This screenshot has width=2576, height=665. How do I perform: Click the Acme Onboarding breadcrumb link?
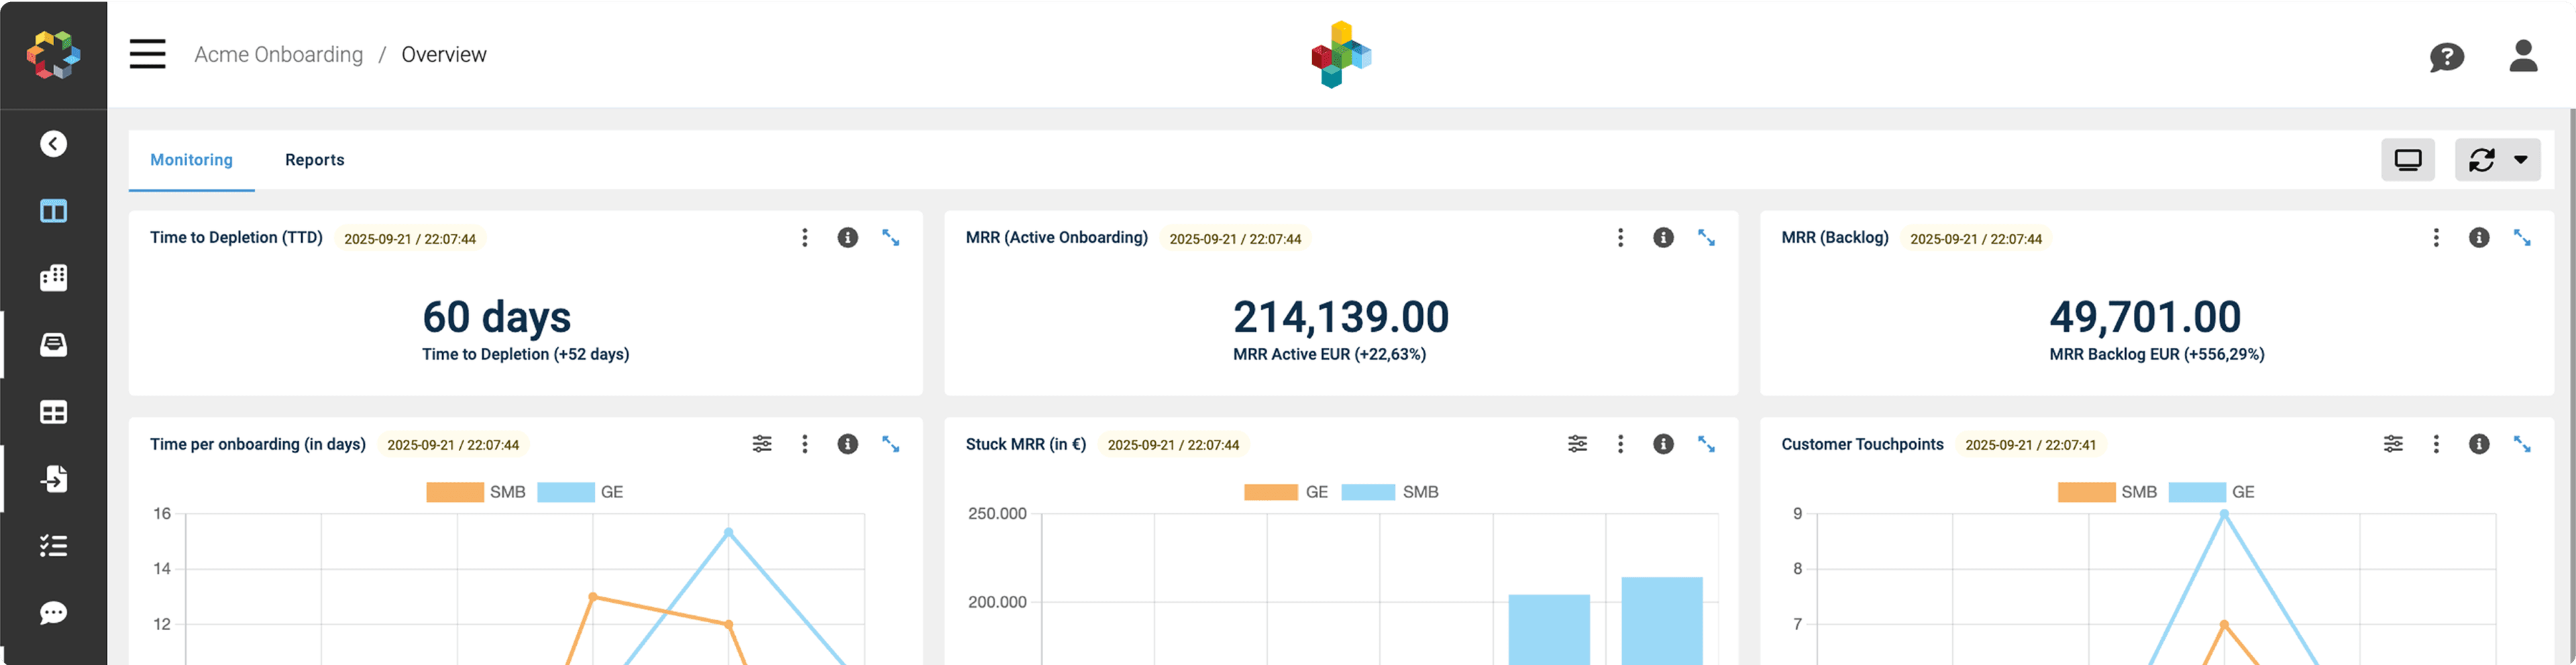[278, 55]
